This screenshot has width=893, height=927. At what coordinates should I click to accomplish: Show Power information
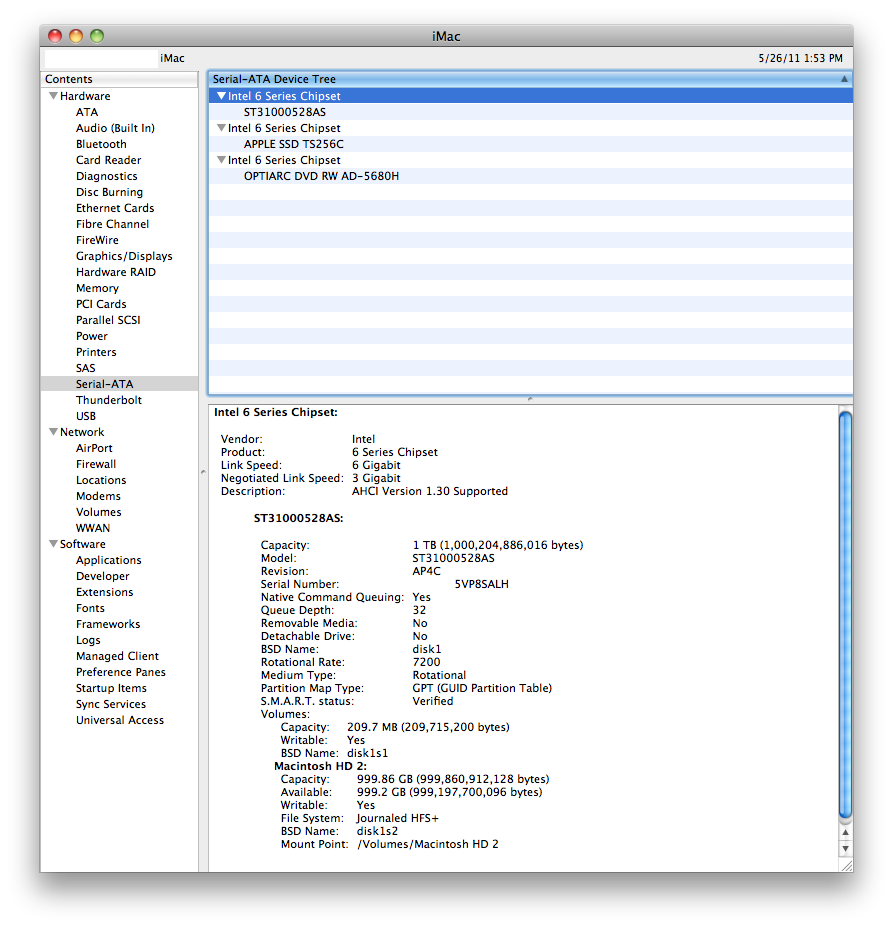[x=92, y=335]
